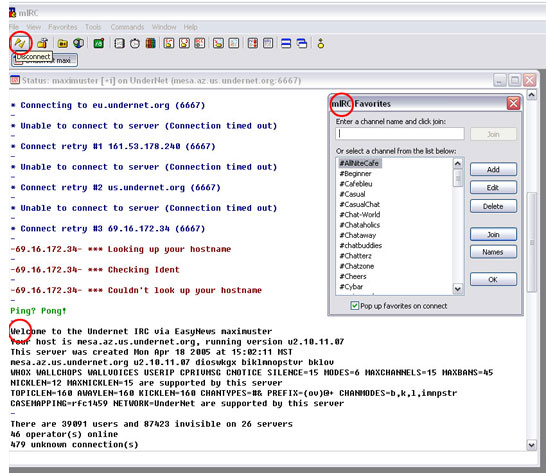The height and width of the screenshot is (473, 546).
Task: Select #Chatterz in the channel list
Action: [x=356, y=256]
